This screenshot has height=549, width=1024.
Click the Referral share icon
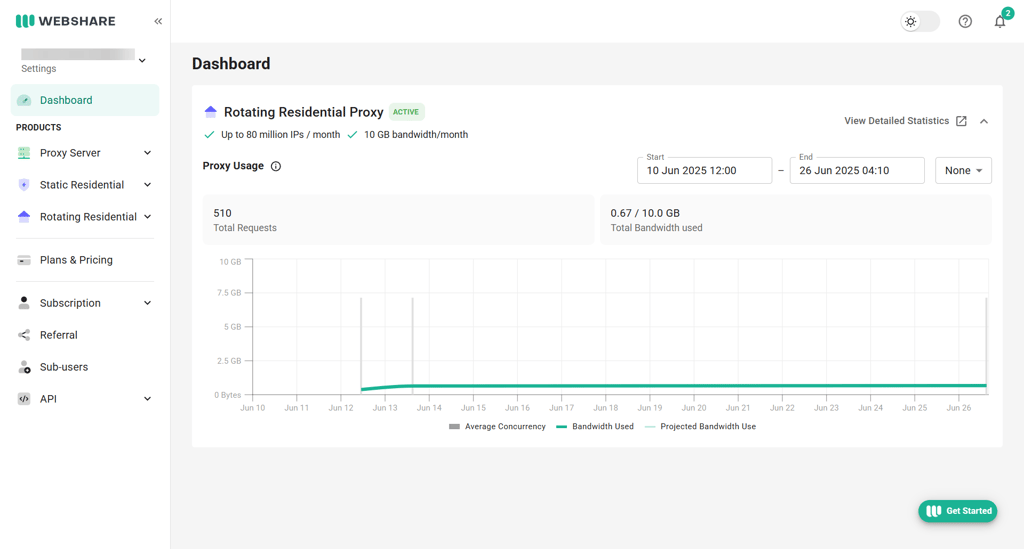click(24, 335)
